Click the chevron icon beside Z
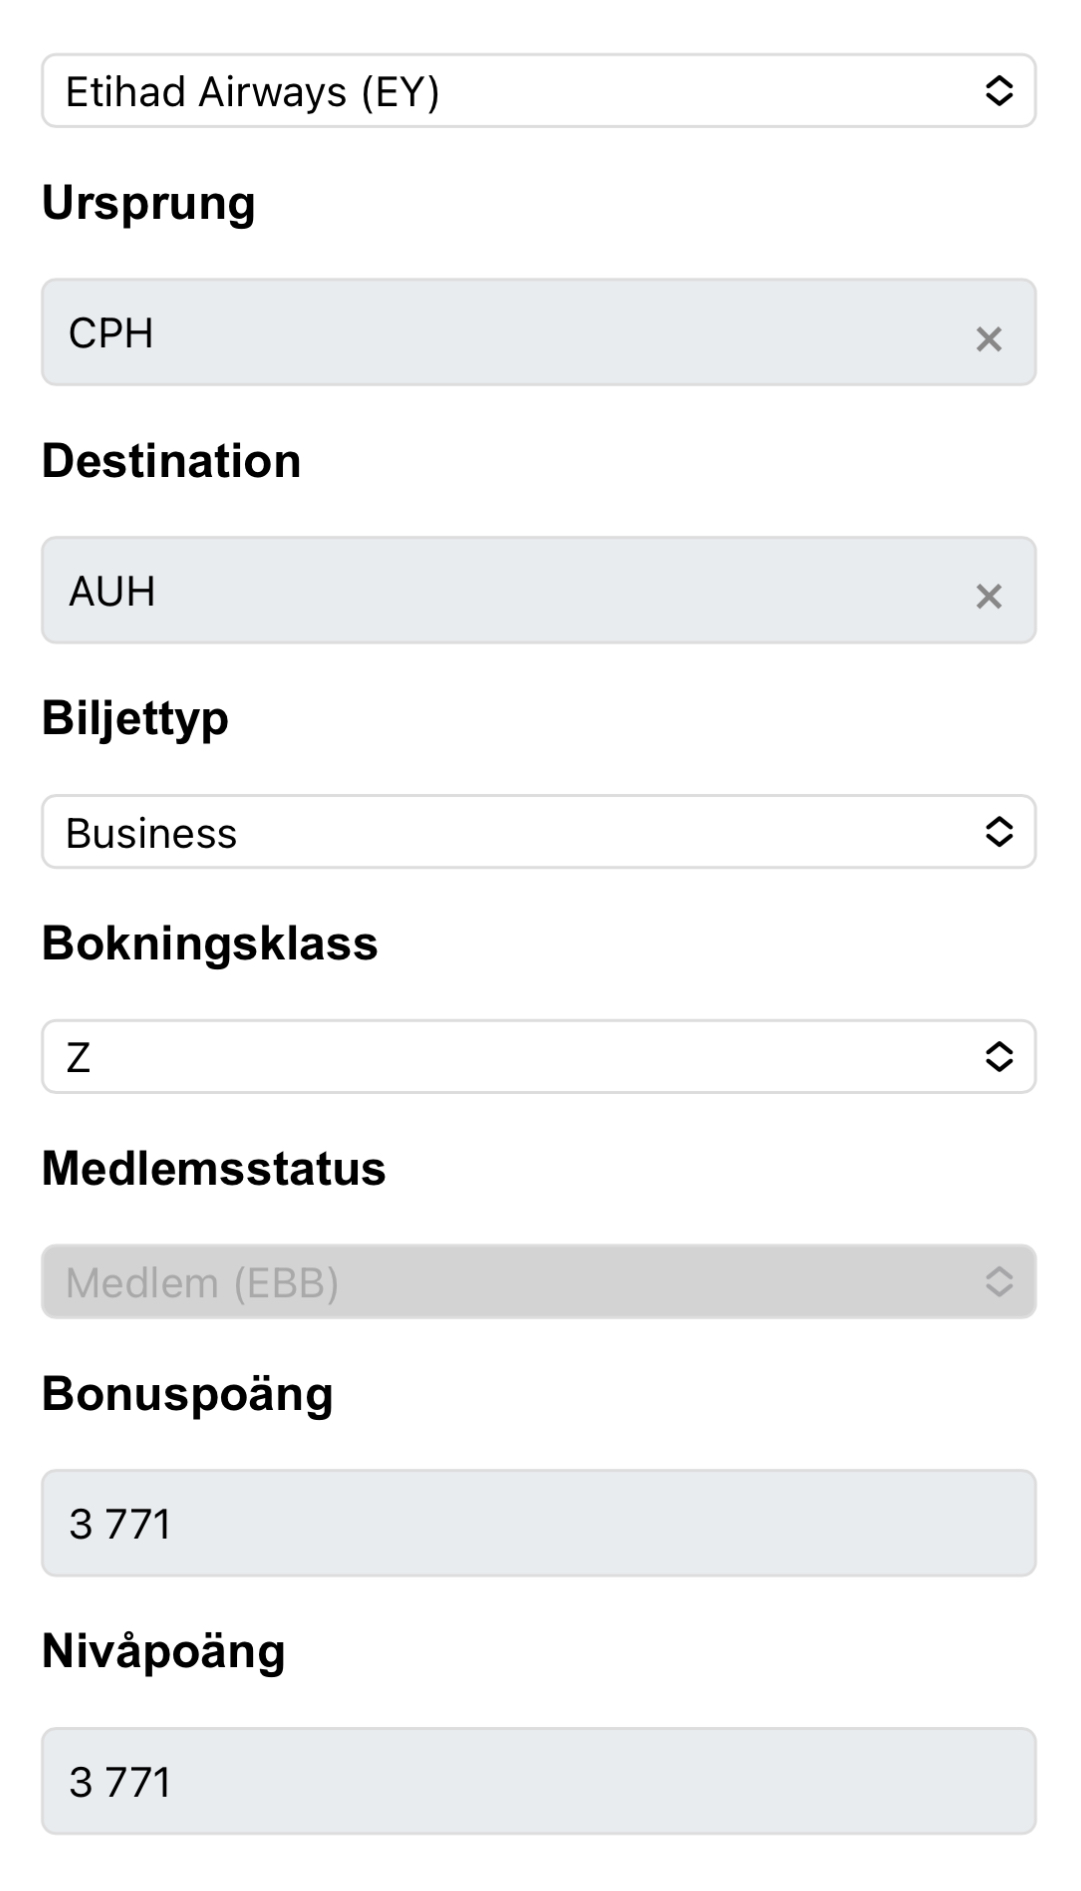The height and width of the screenshot is (1891, 1081). (998, 1057)
